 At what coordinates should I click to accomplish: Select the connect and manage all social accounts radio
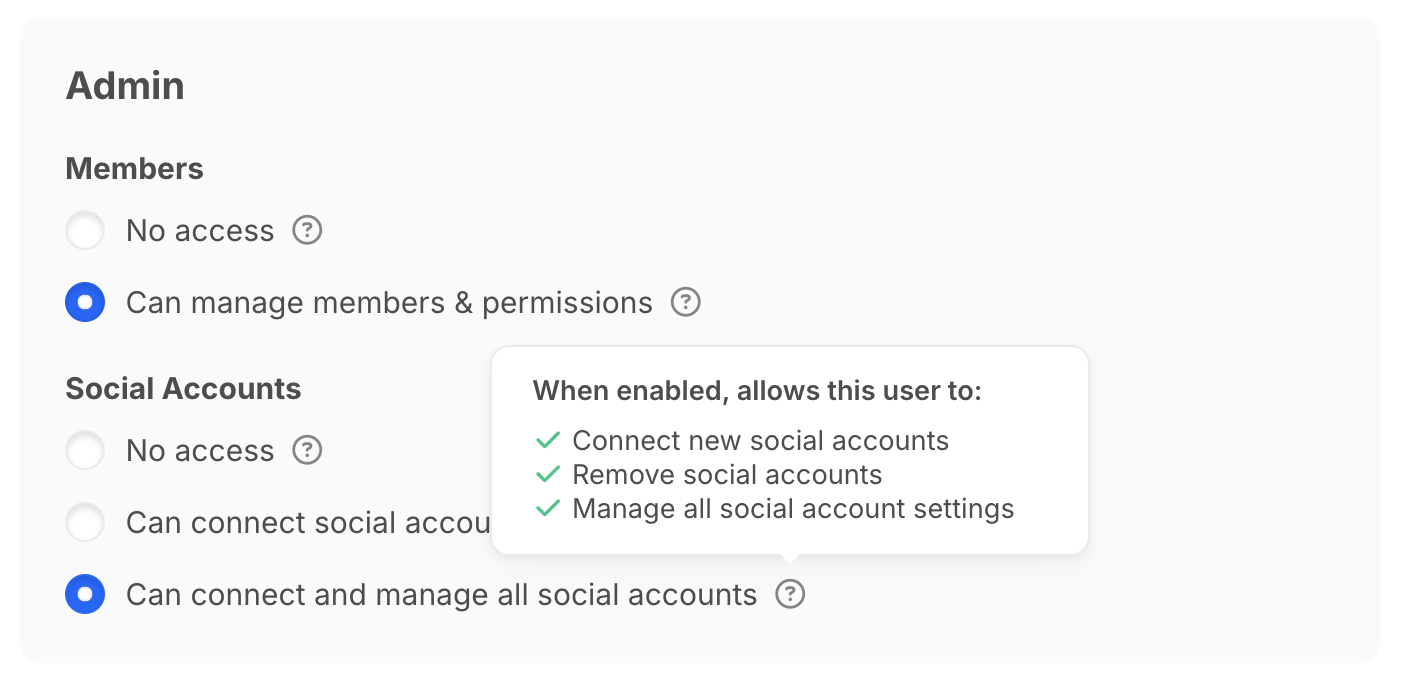pyautogui.click(x=85, y=595)
